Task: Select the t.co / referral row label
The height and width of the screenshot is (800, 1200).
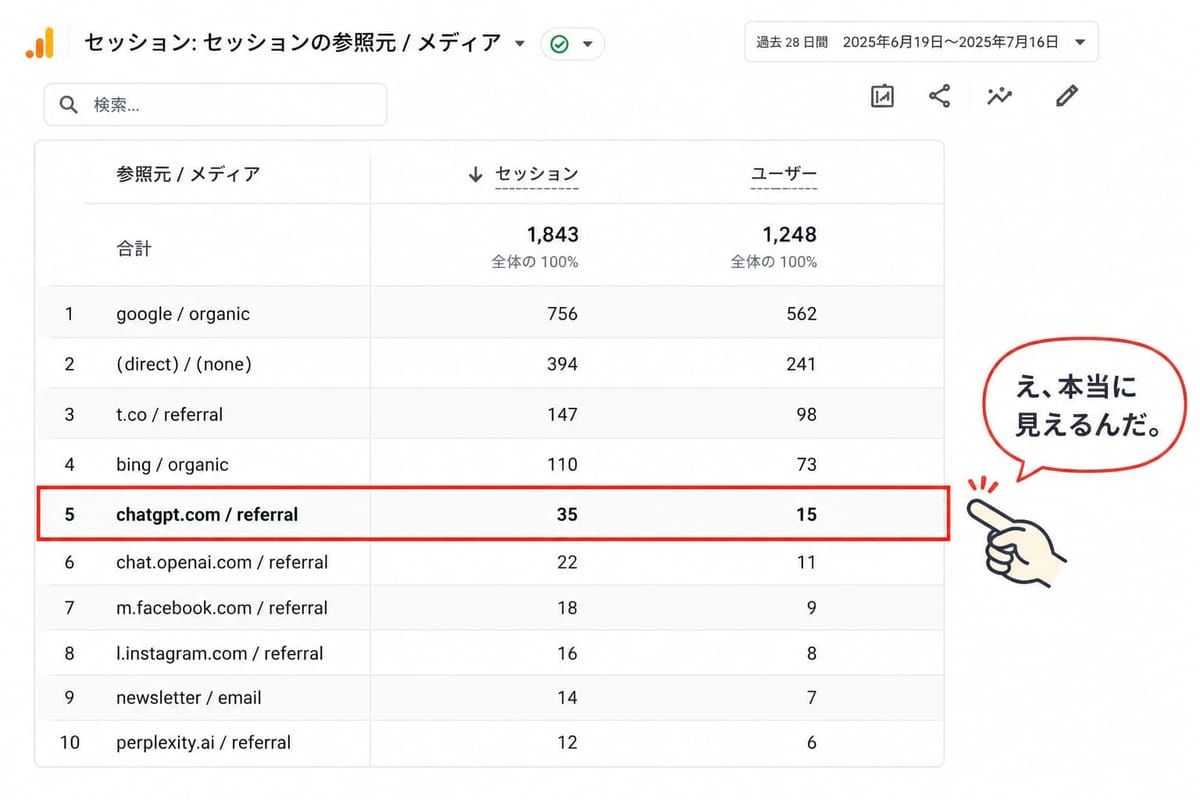Action: coord(169,414)
